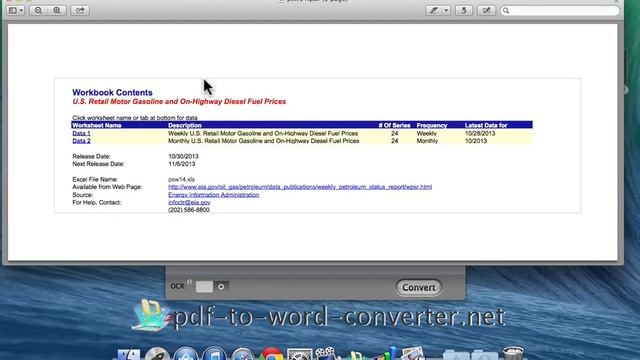The image size is (640, 360).
Task: Click the Frequency column header
Action: pyautogui.click(x=432, y=125)
